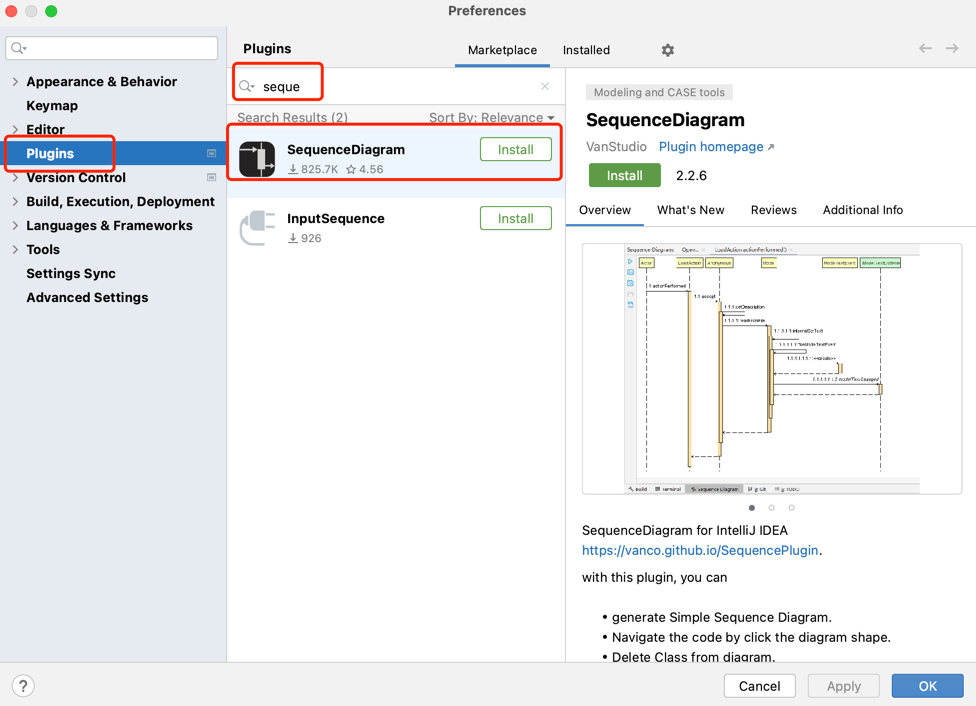Open the Sort By Relevance dropdown

click(x=492, y=118)
